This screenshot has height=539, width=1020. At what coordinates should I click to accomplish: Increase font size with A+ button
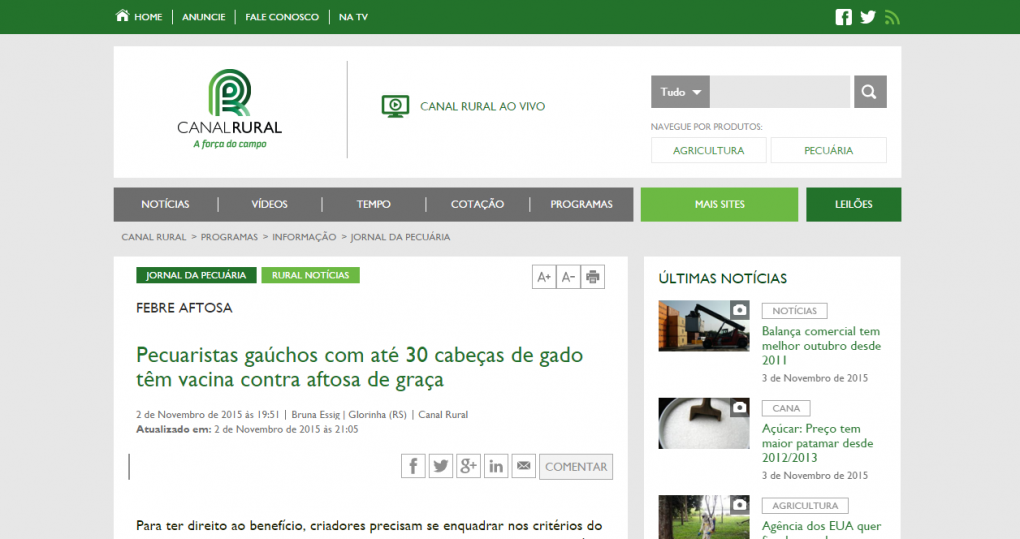click(544, 277)
